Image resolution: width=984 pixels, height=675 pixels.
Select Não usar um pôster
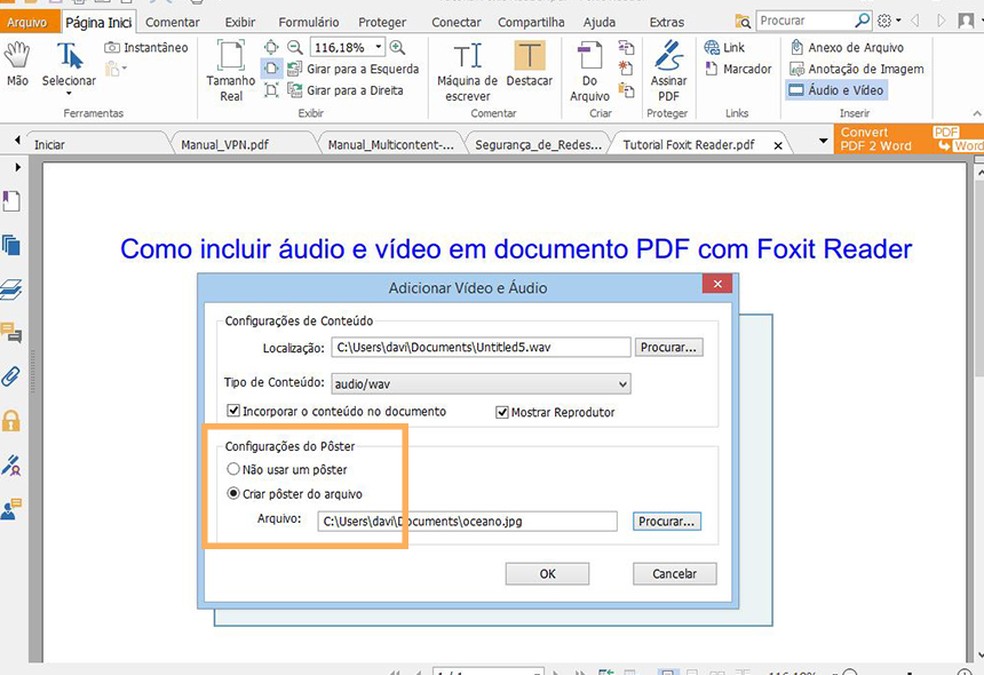[233, 469]
